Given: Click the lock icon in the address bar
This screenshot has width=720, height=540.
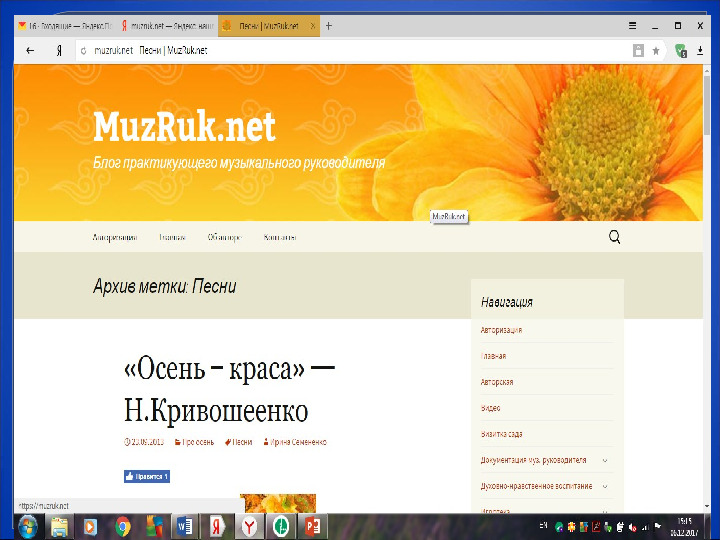Looking at the screenshot, I should [x=638, y=51].
